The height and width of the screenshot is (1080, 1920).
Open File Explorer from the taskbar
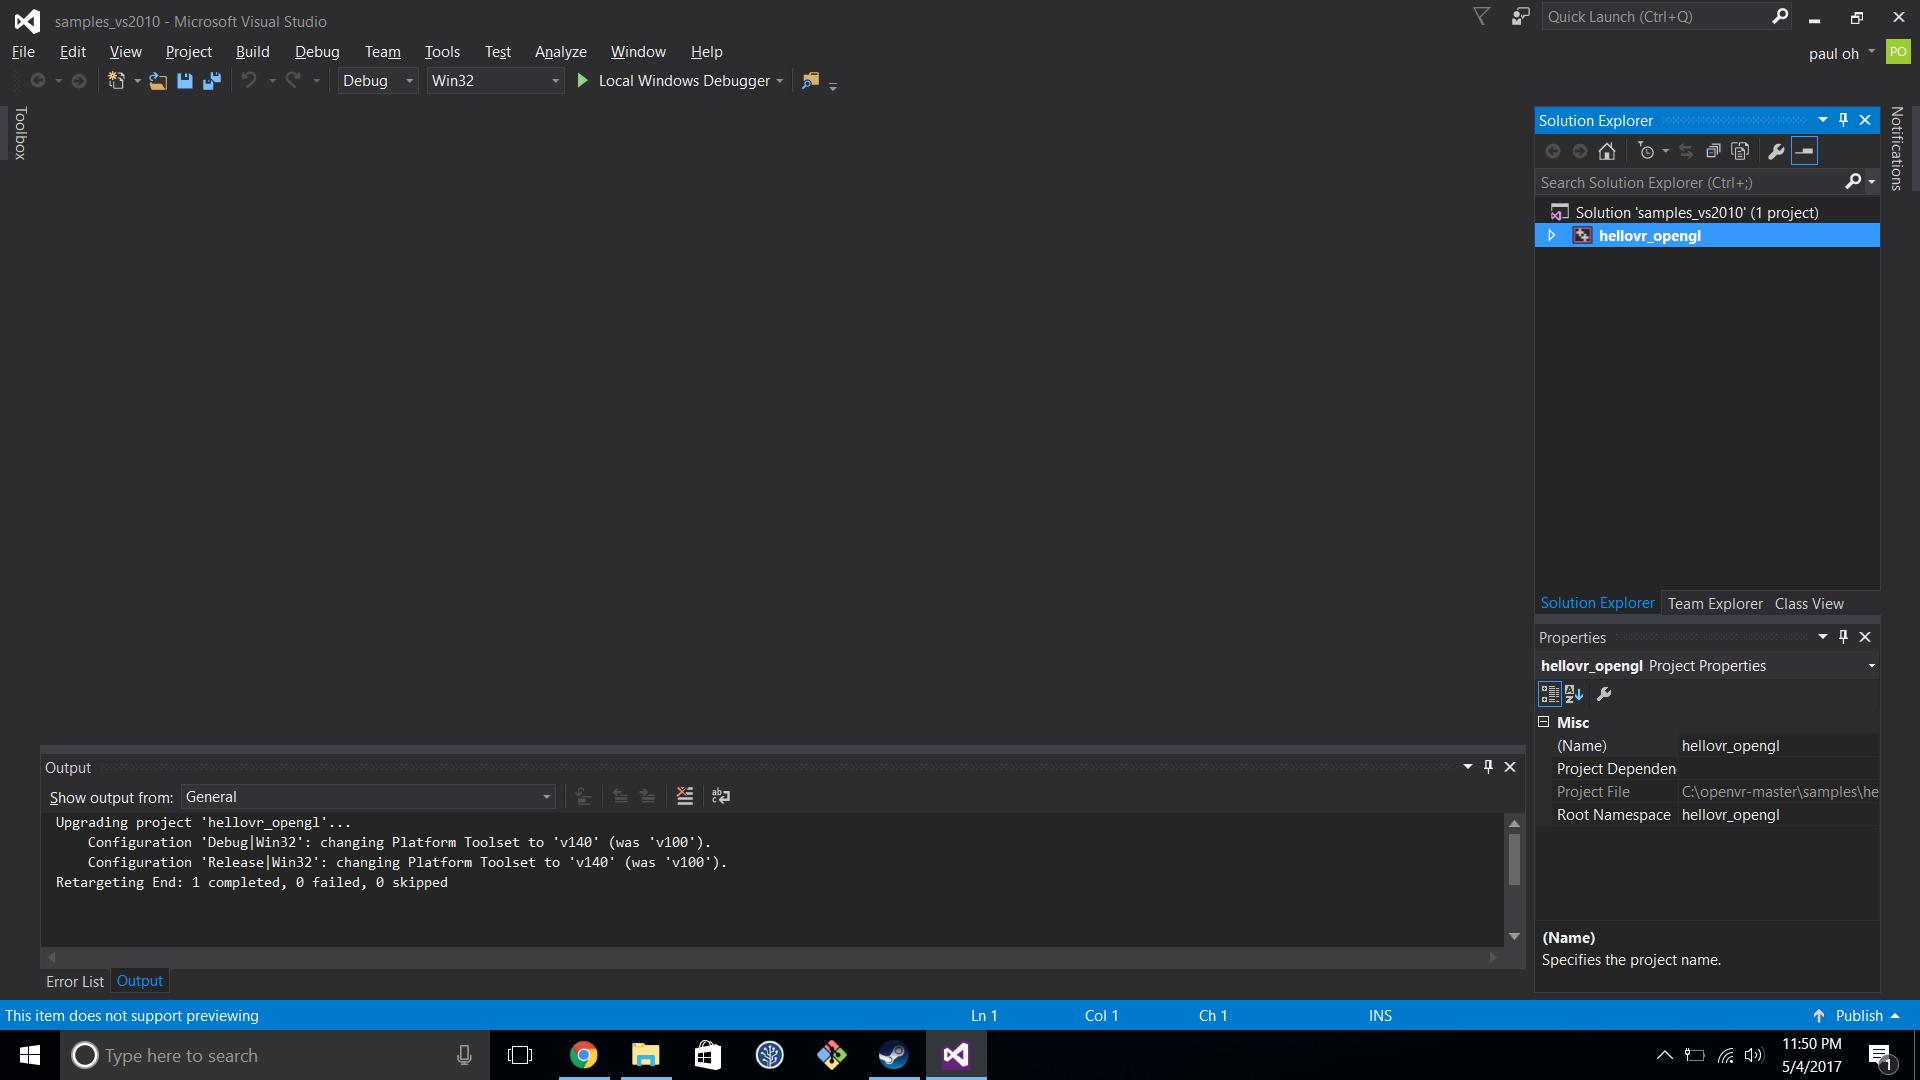646,1055
